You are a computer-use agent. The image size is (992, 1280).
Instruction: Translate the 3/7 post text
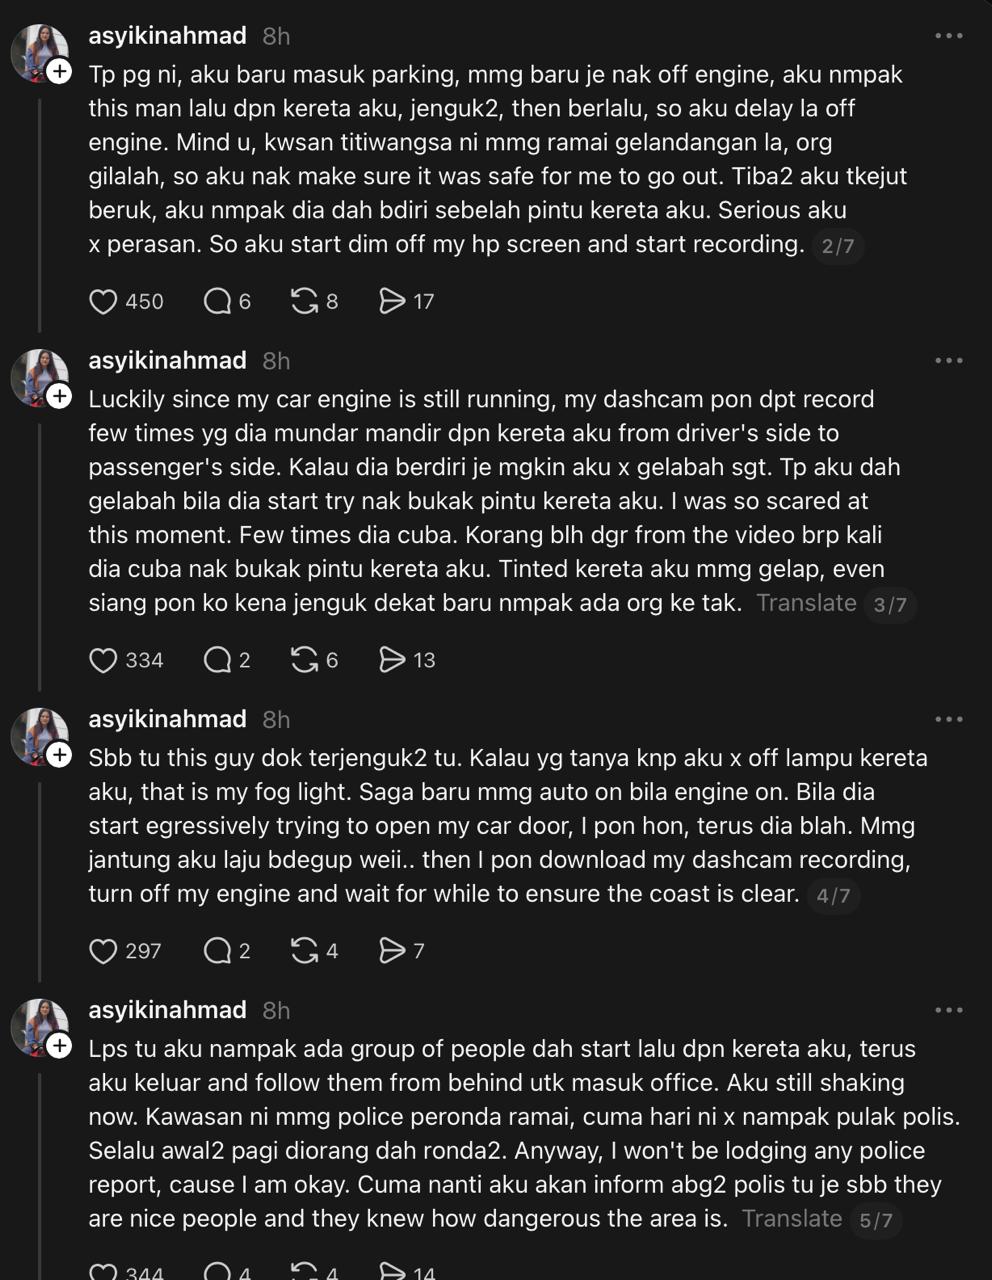click(x=806, y=603)
